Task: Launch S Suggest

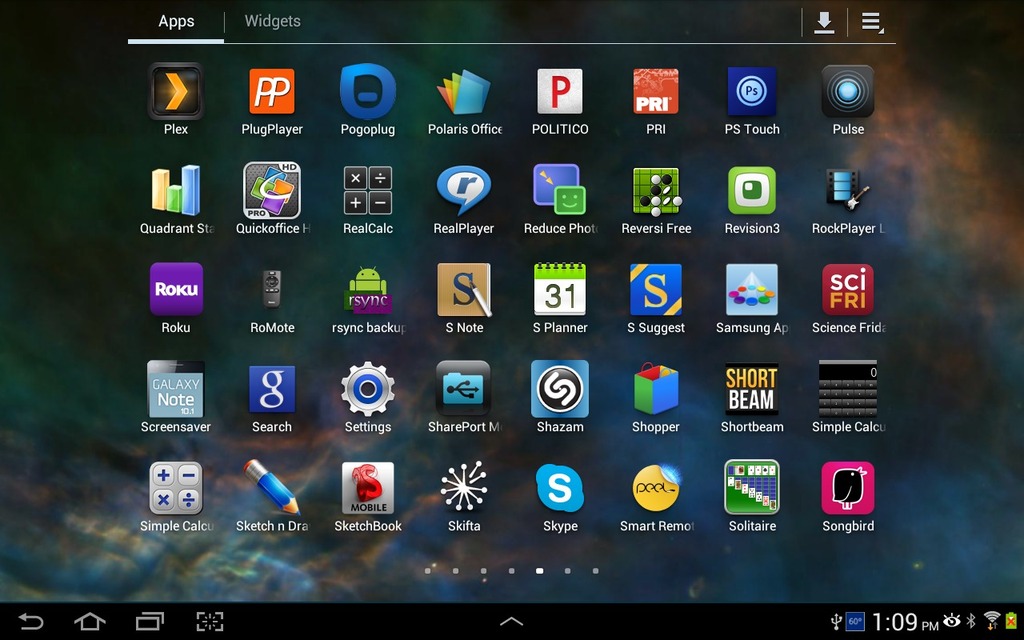Action: (656, 289)
